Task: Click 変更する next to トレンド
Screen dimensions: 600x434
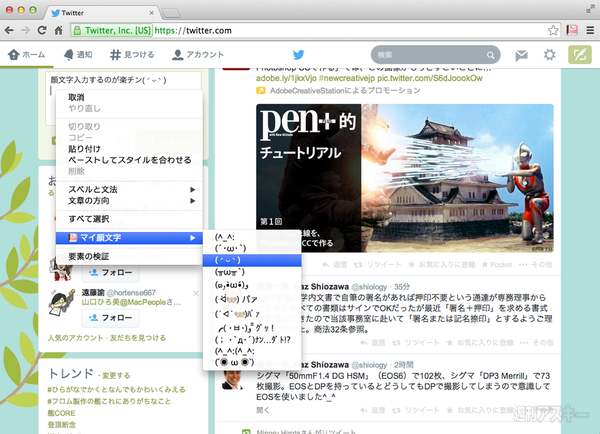Action: coord(116,375)
